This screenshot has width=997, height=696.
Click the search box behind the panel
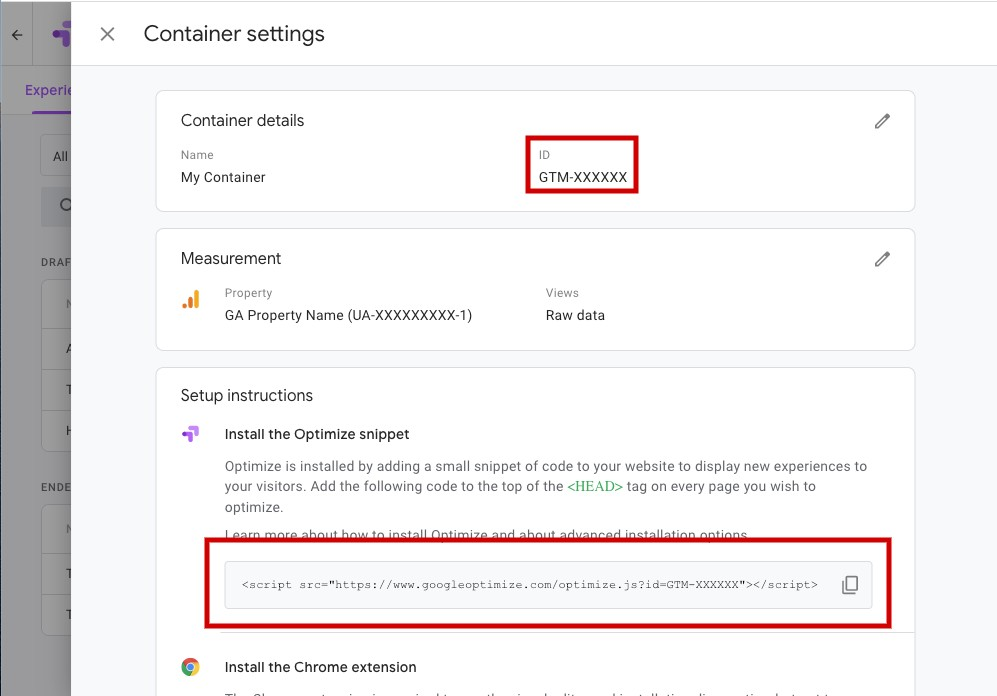(x=58, y=205)
